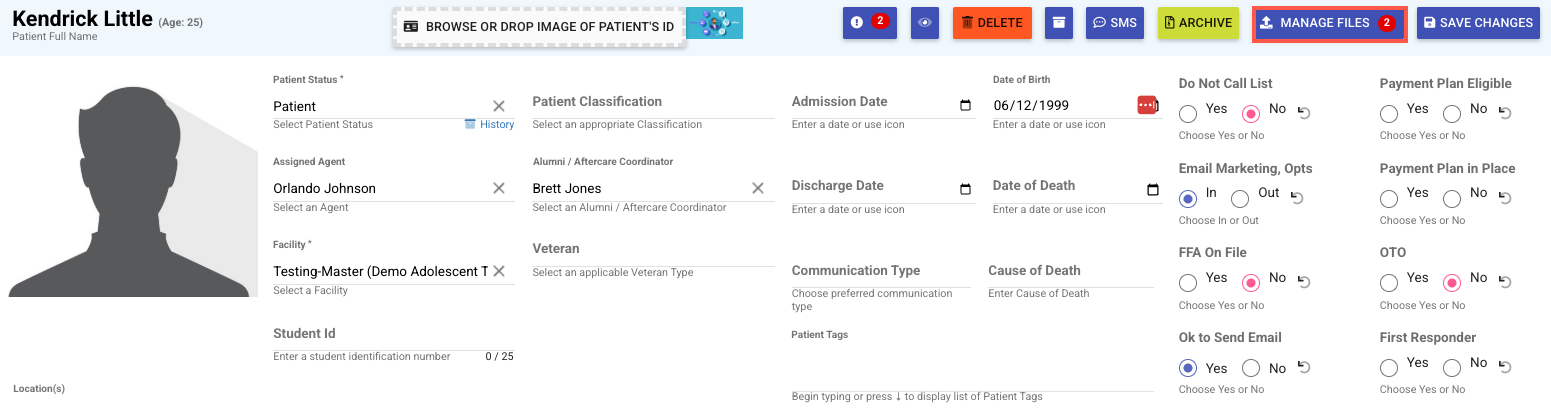Click the red icon in Date of Birth field

click(1146, 105)
